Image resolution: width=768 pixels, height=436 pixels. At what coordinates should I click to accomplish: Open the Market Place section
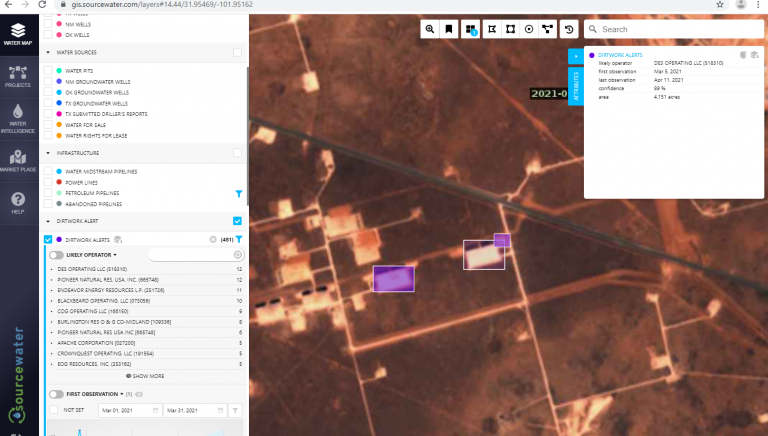click(18, 161)
